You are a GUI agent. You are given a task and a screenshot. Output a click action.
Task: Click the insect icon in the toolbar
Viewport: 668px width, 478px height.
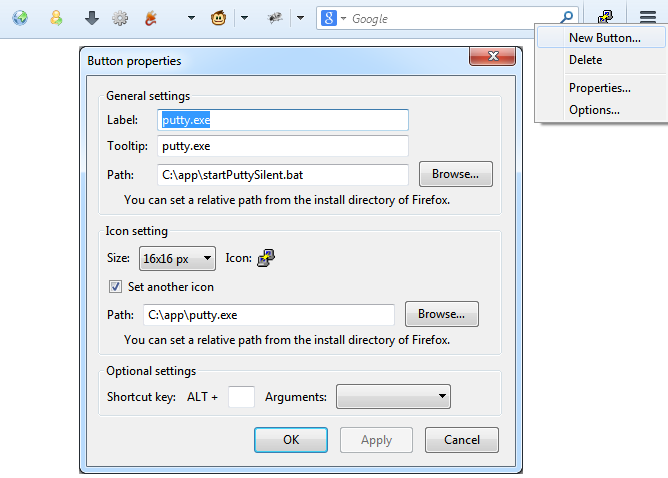pyautogui.click(x=275, y=18)
